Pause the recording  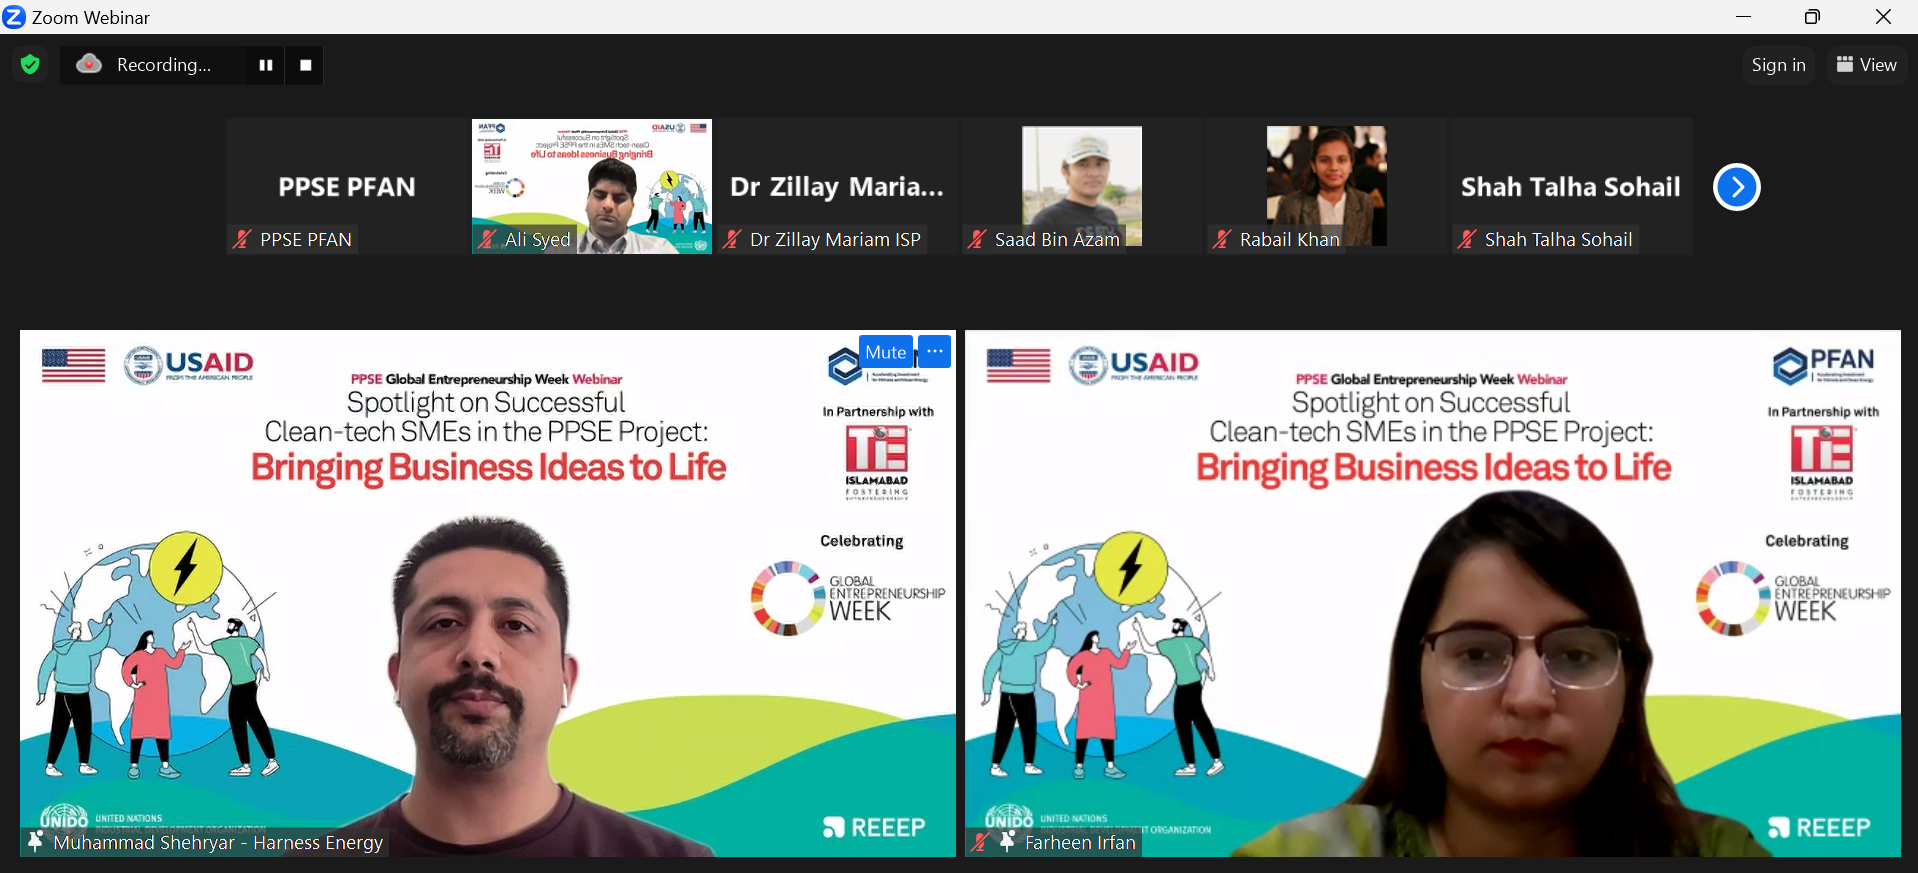click(266, 65)
